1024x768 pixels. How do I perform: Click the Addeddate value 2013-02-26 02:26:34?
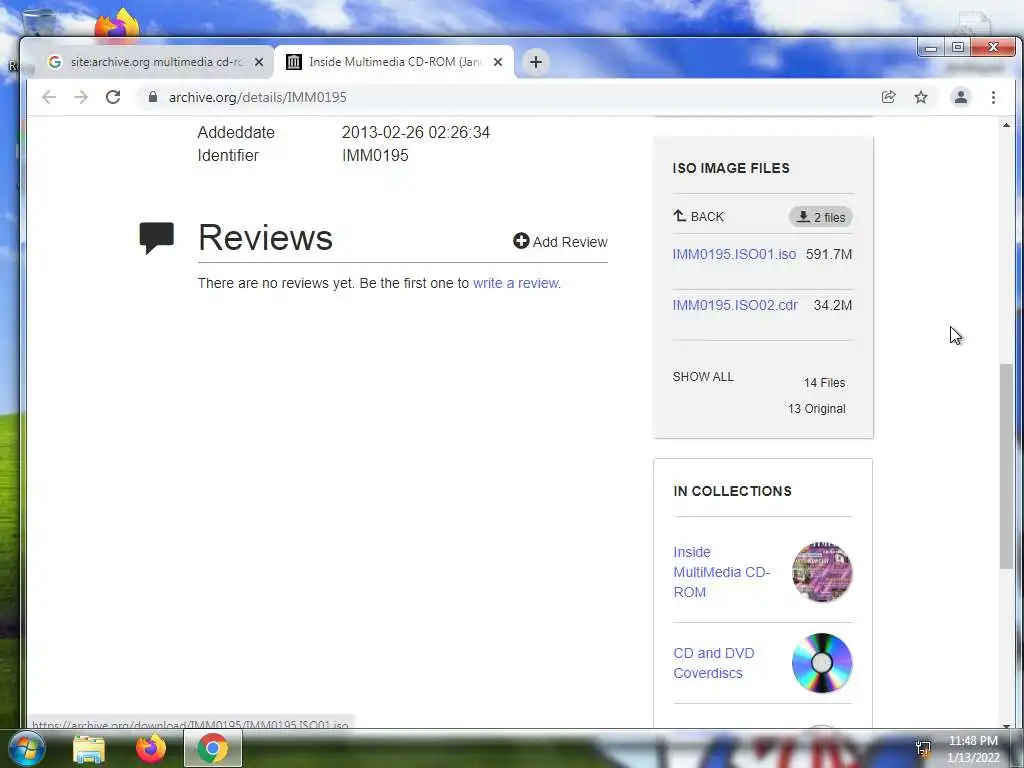pos(415,133)
